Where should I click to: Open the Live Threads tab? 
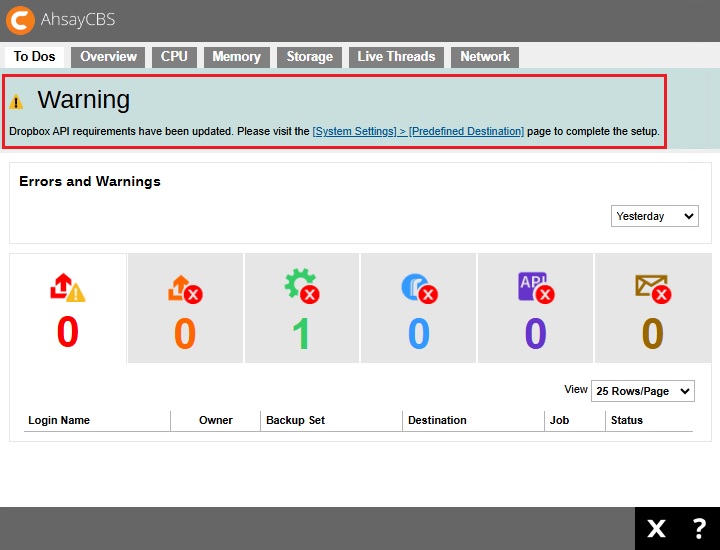(x=396, y=57)
